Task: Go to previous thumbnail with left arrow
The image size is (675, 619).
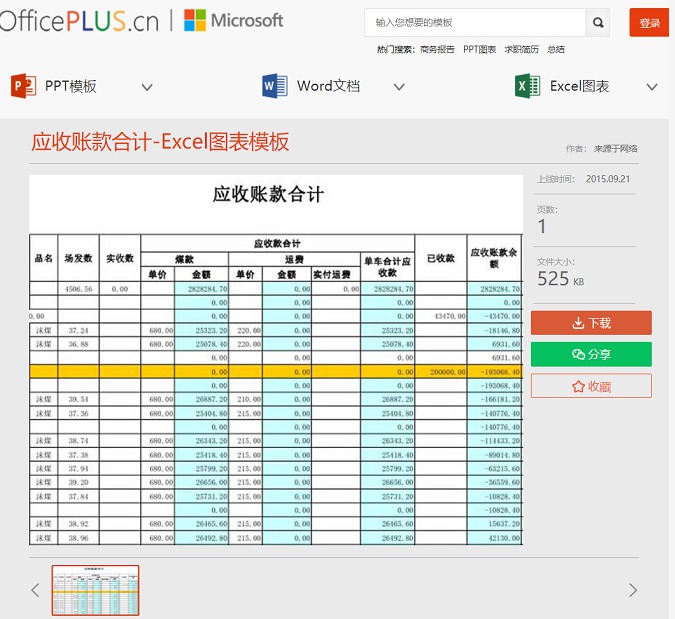Action: tap(35, 590)
